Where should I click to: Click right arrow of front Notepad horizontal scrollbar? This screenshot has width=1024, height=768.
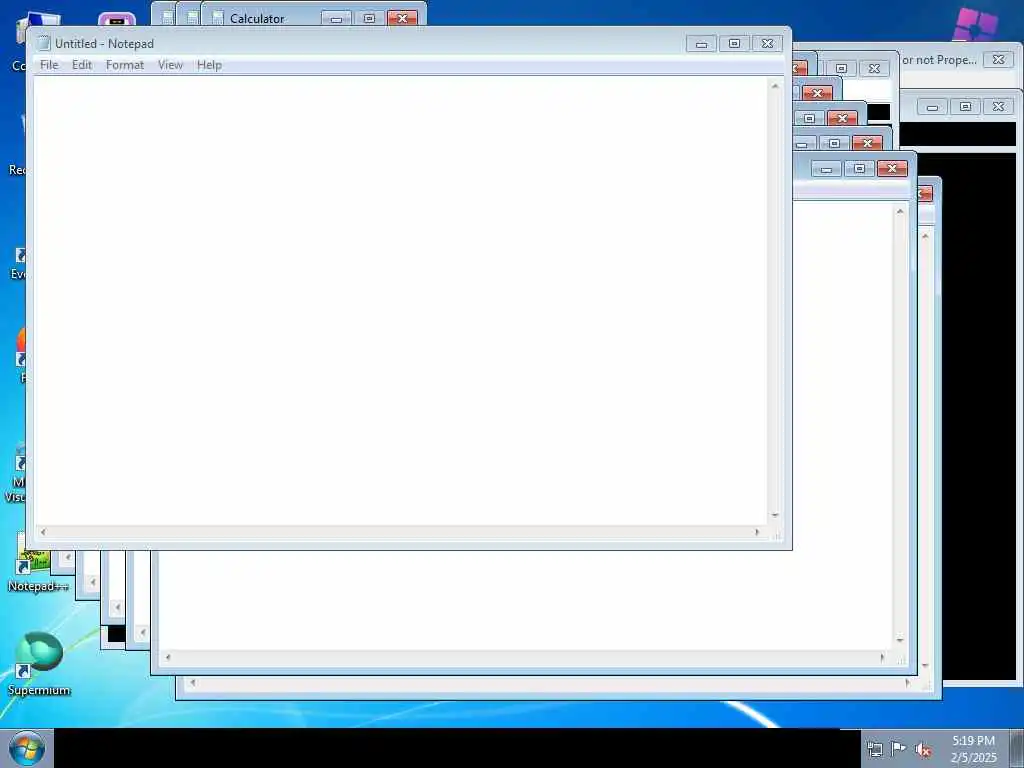(758, 532)
